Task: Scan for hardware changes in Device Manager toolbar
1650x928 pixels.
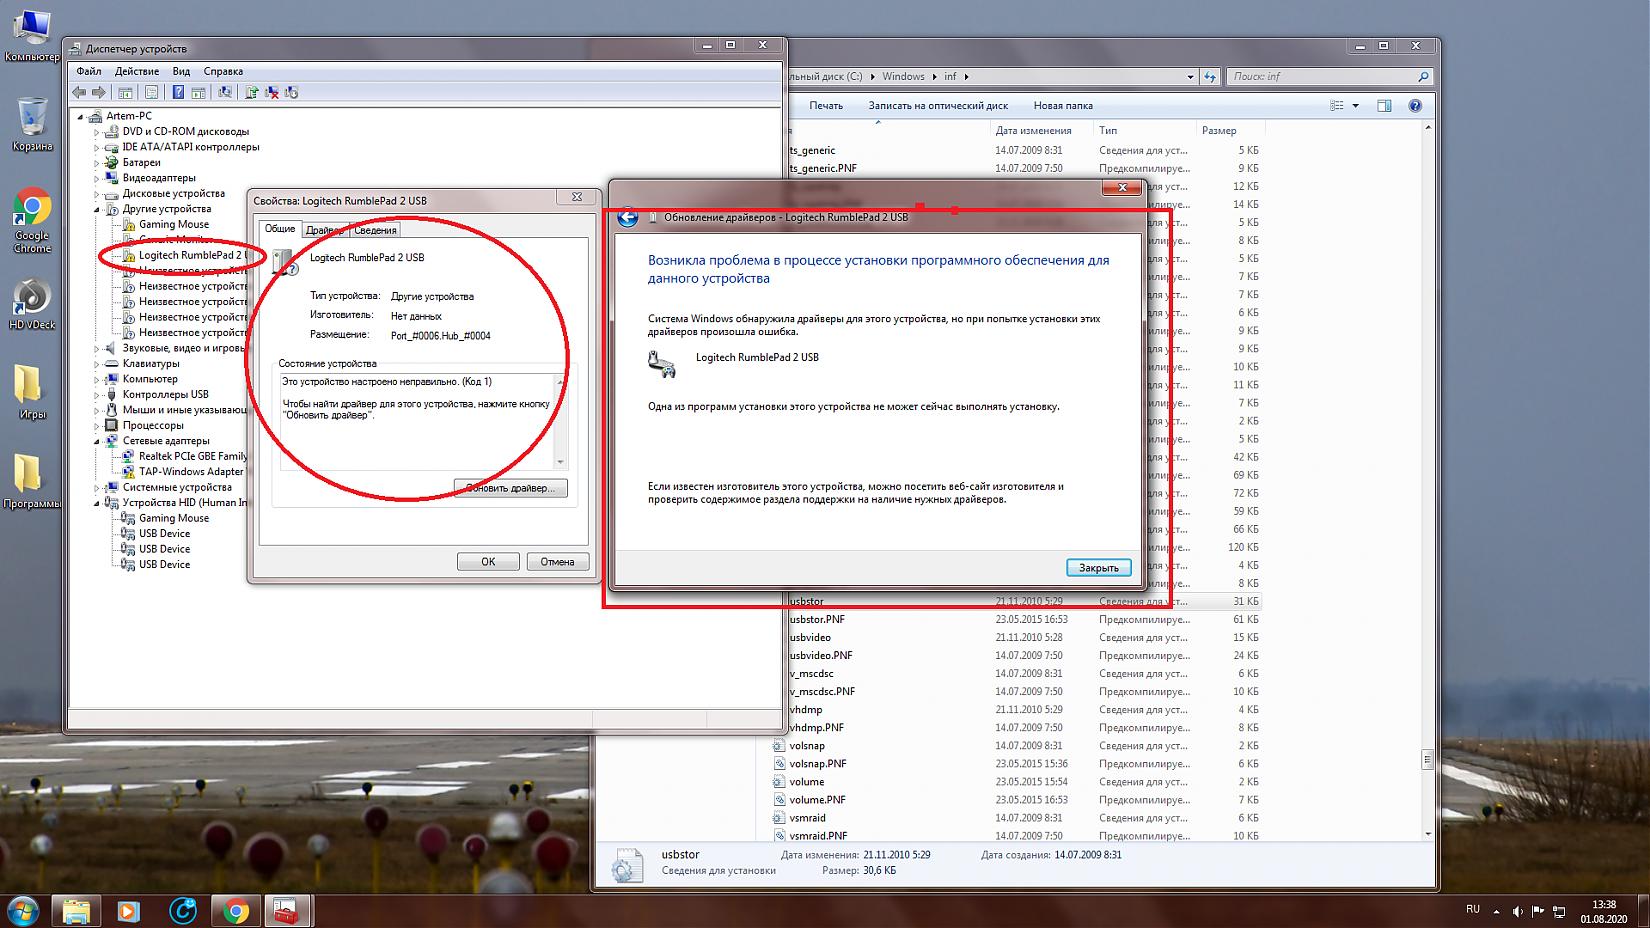Action: click(x=225, y=92)
